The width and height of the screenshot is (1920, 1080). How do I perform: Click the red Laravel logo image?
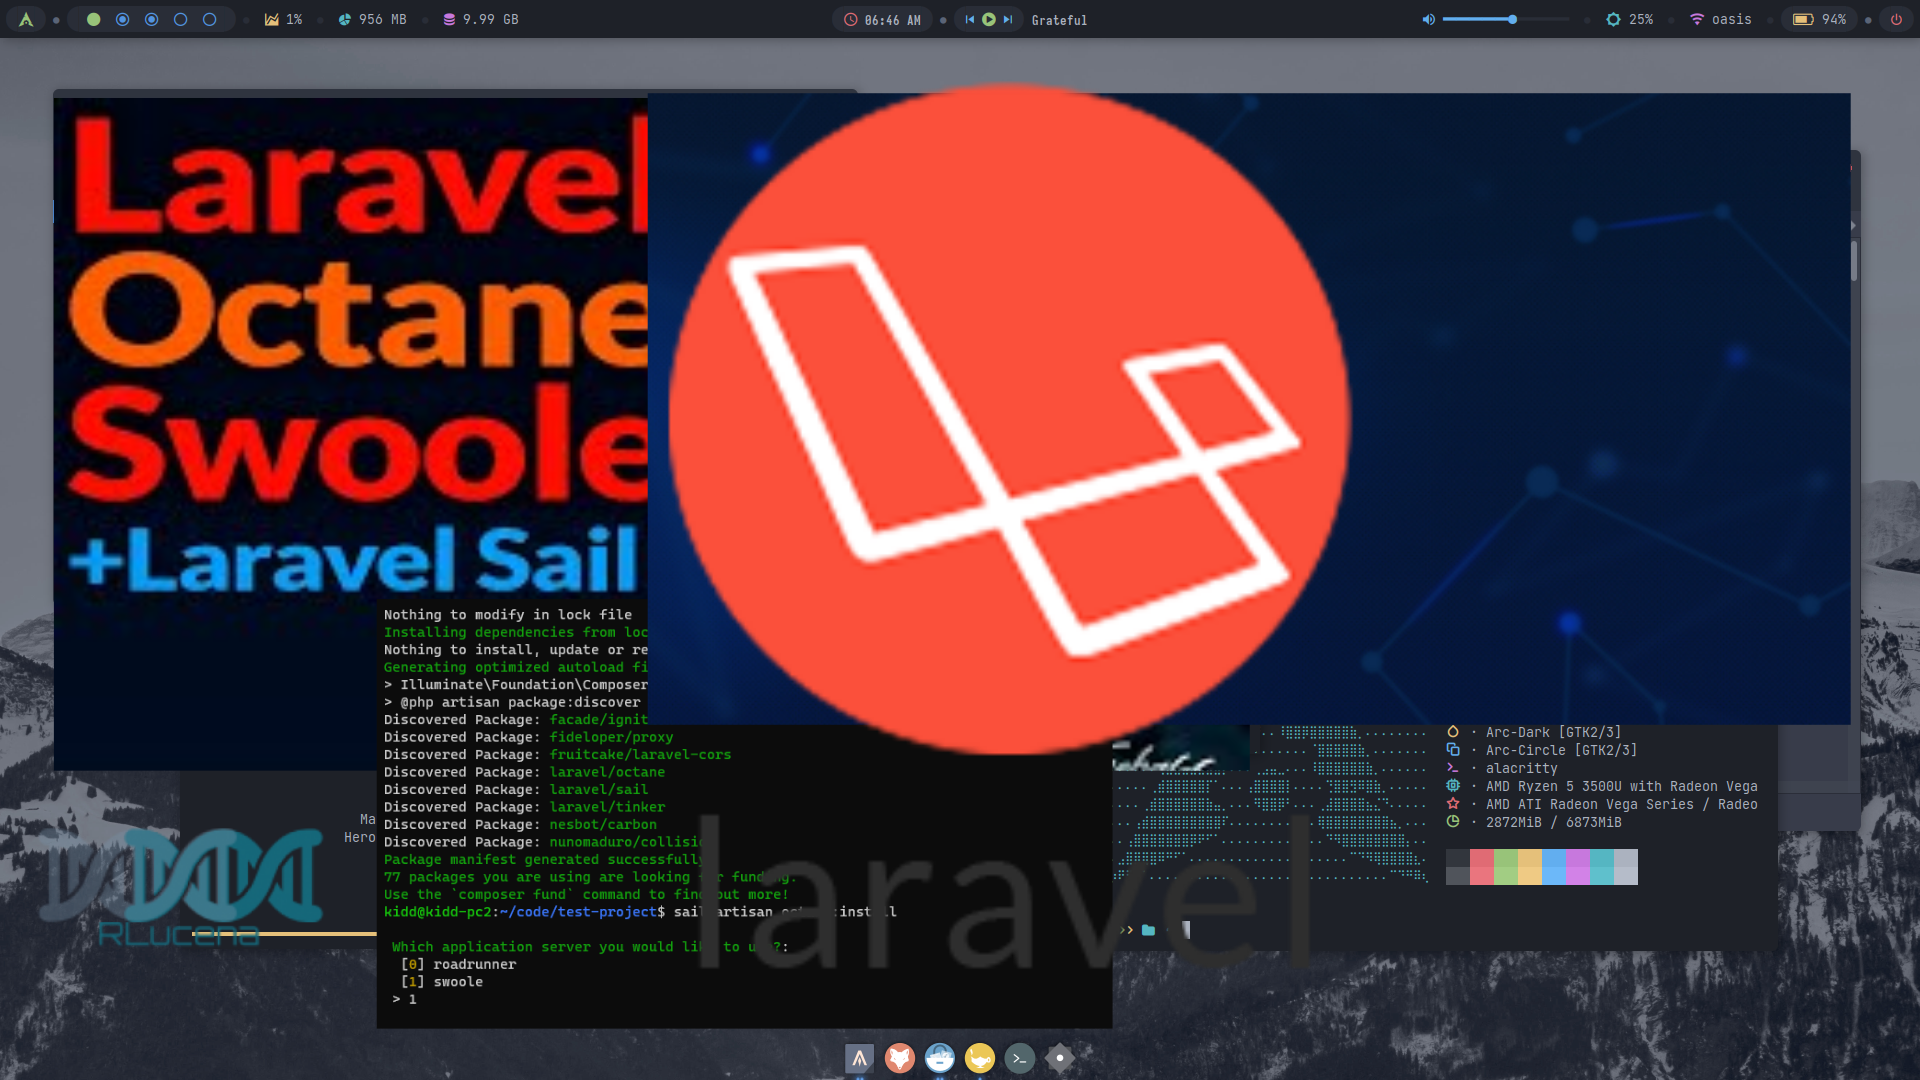coord(1010,420)
